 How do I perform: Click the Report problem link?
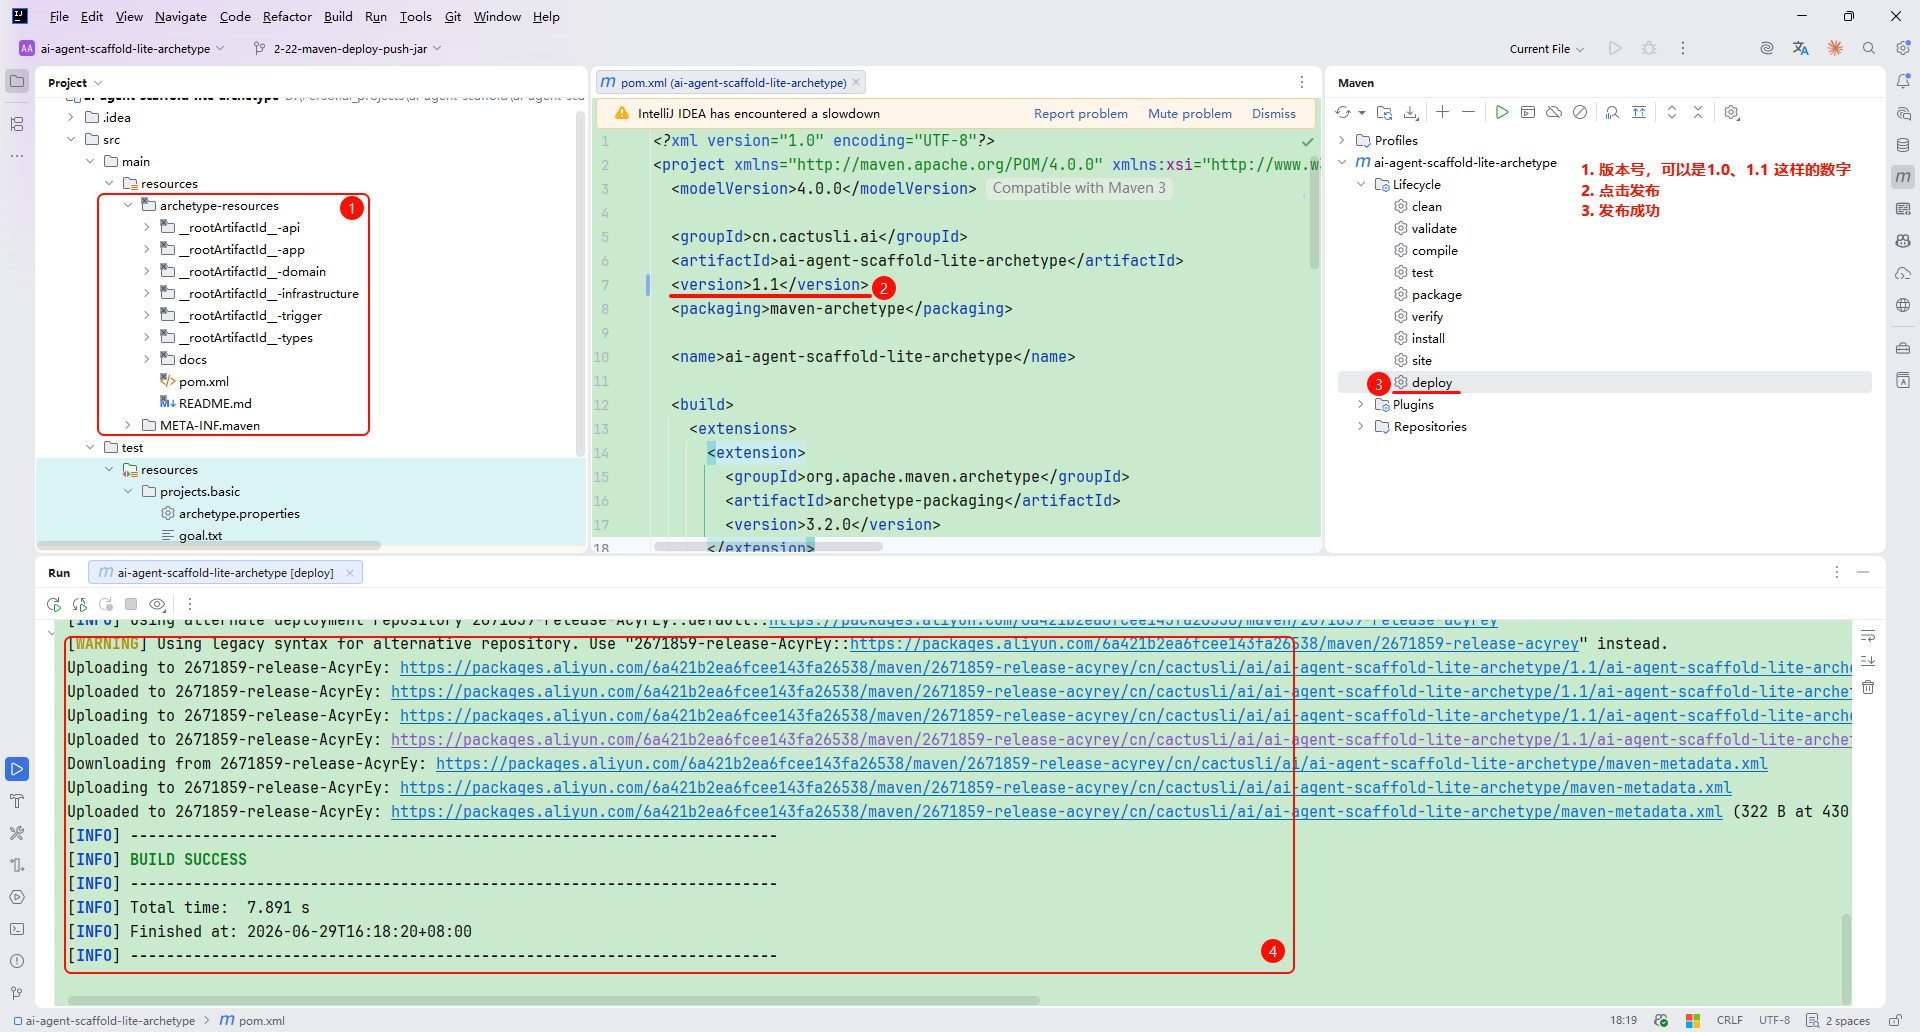pos(1081,114)
